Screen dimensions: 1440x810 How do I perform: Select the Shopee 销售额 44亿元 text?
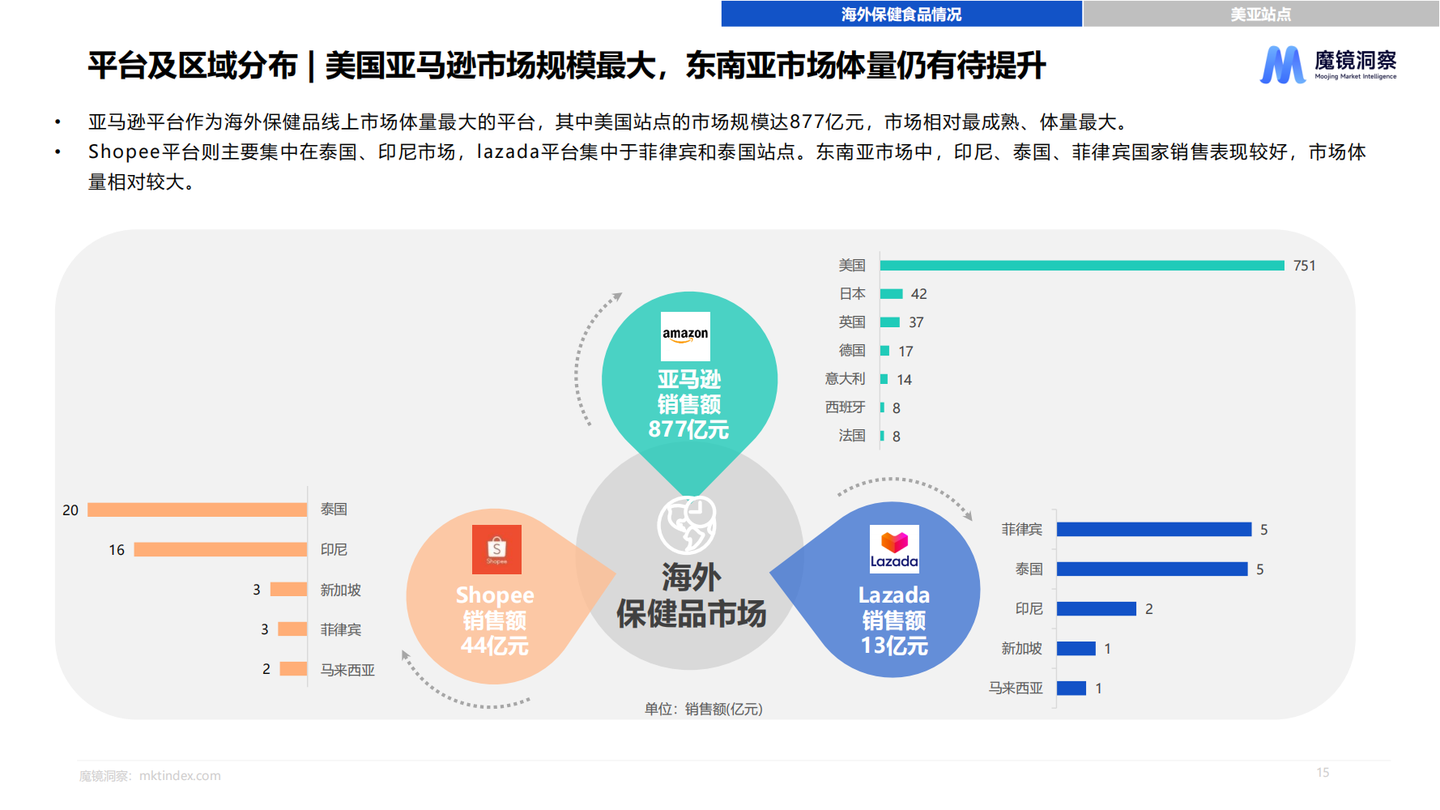click(495, 620)
